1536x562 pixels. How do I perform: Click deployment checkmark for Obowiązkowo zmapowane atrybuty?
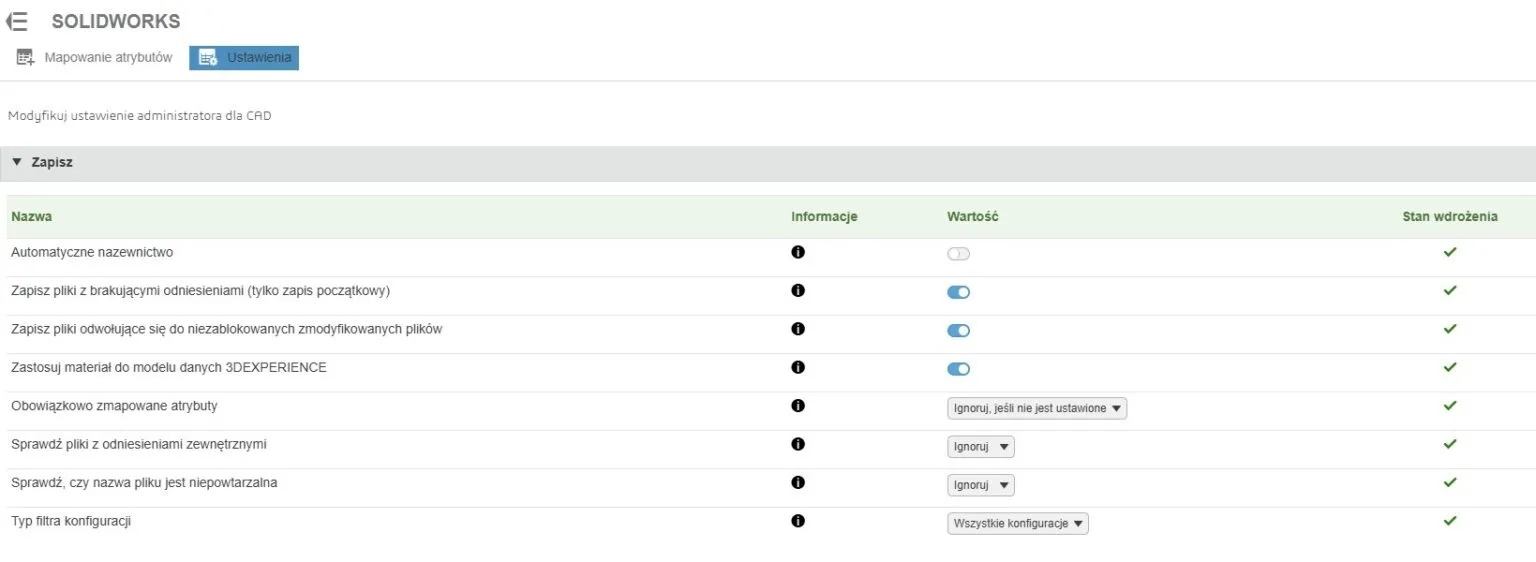click(1450, 405)
